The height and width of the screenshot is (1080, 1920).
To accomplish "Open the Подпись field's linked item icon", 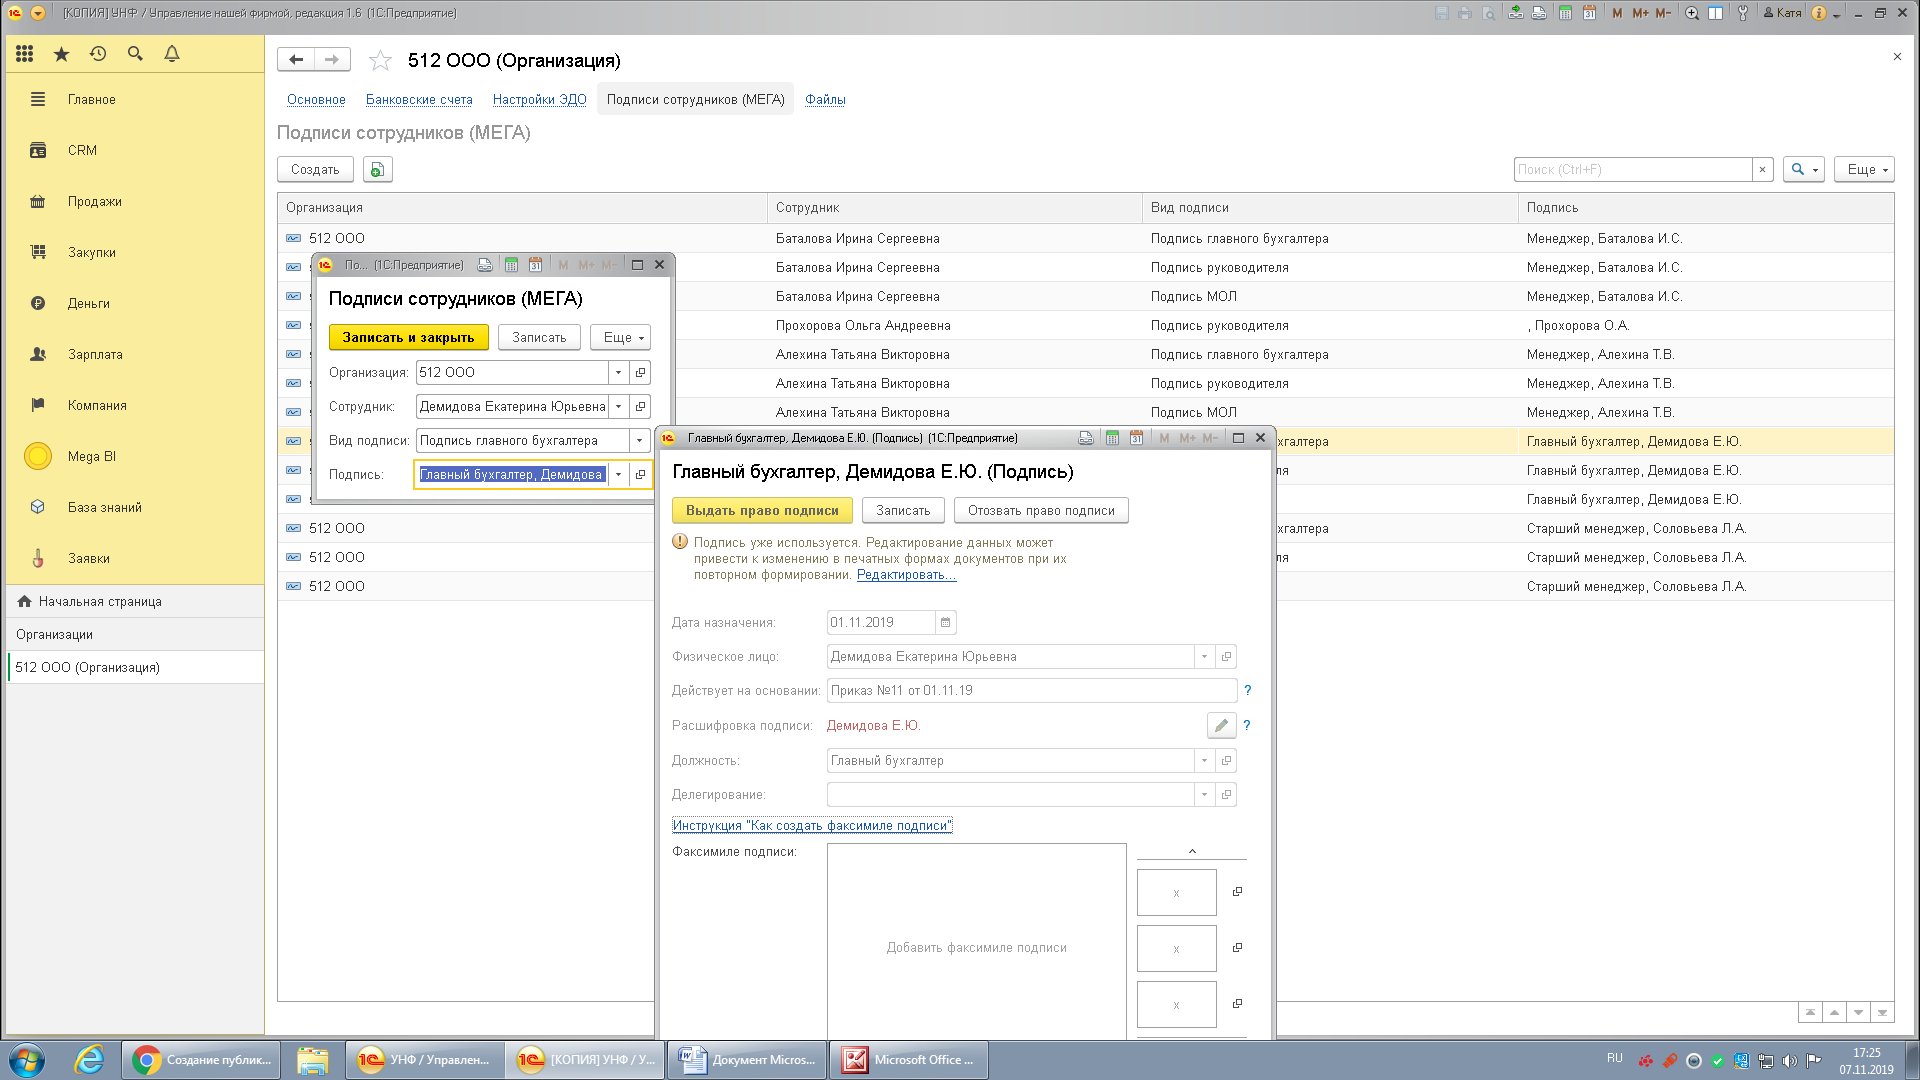I will coord(640,474).
